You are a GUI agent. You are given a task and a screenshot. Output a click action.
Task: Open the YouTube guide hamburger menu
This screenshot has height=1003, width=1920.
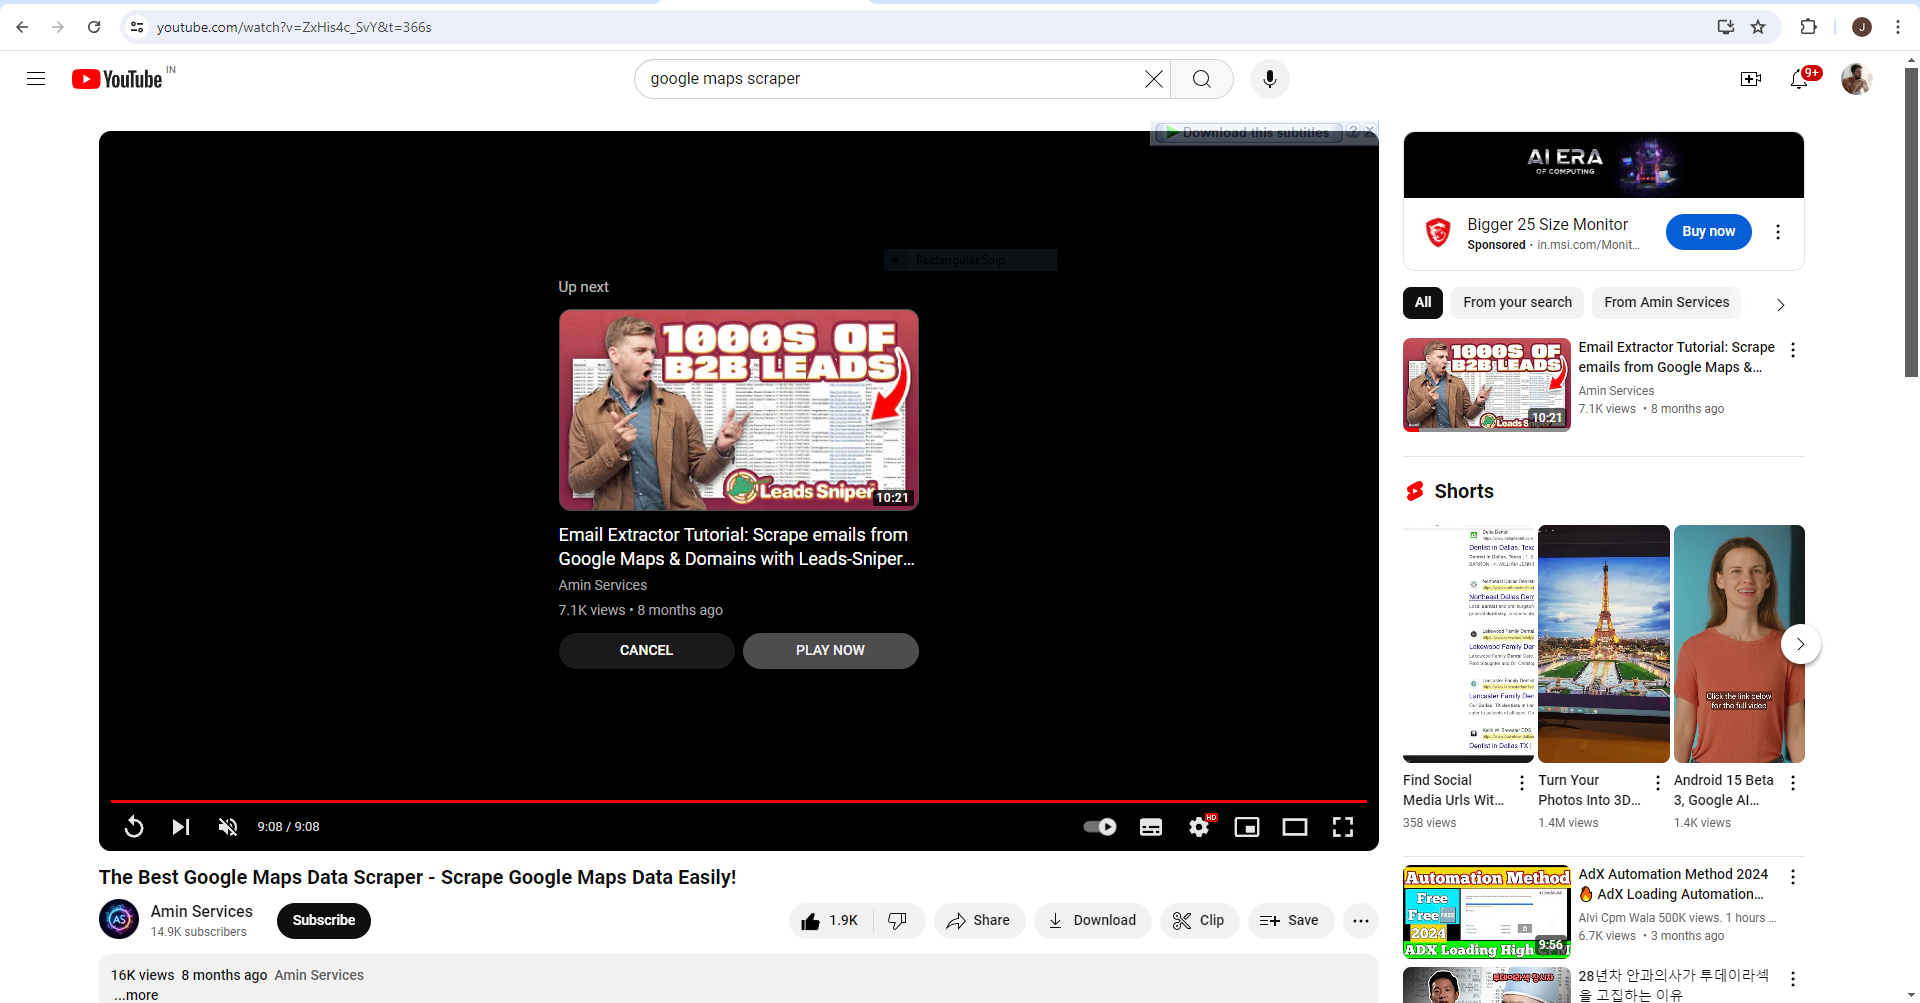[36, 79]
